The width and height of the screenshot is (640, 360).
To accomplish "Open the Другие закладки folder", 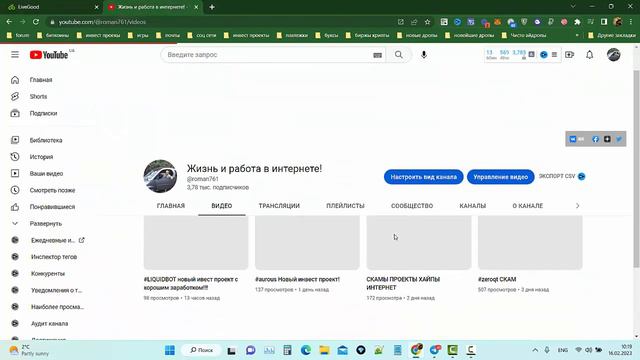I will [612, 36].
